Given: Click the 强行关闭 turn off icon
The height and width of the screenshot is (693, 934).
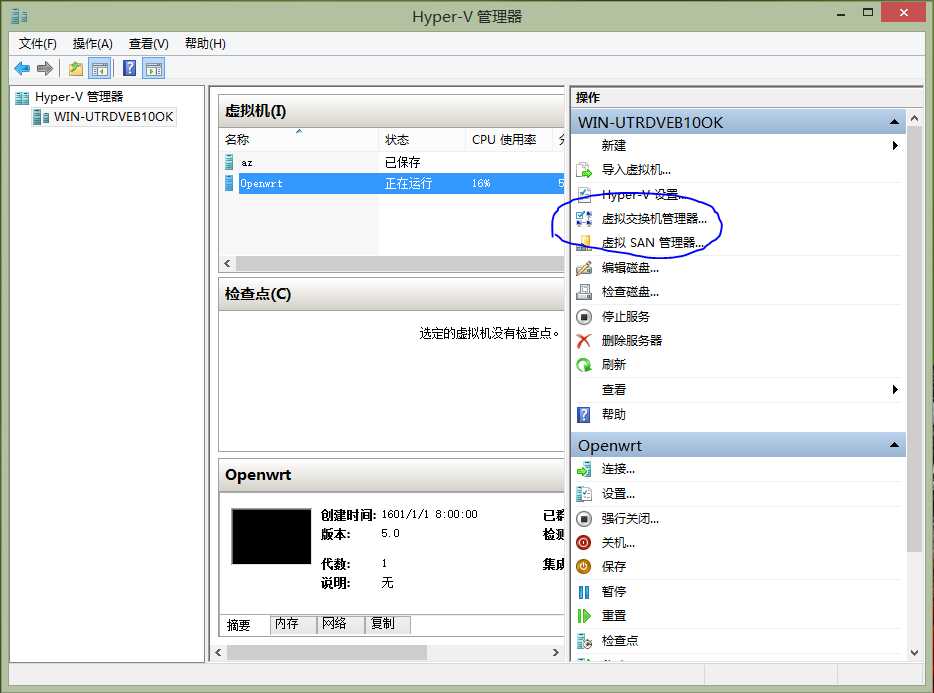Looking at the screenshot, I should (x=584, y=518).
